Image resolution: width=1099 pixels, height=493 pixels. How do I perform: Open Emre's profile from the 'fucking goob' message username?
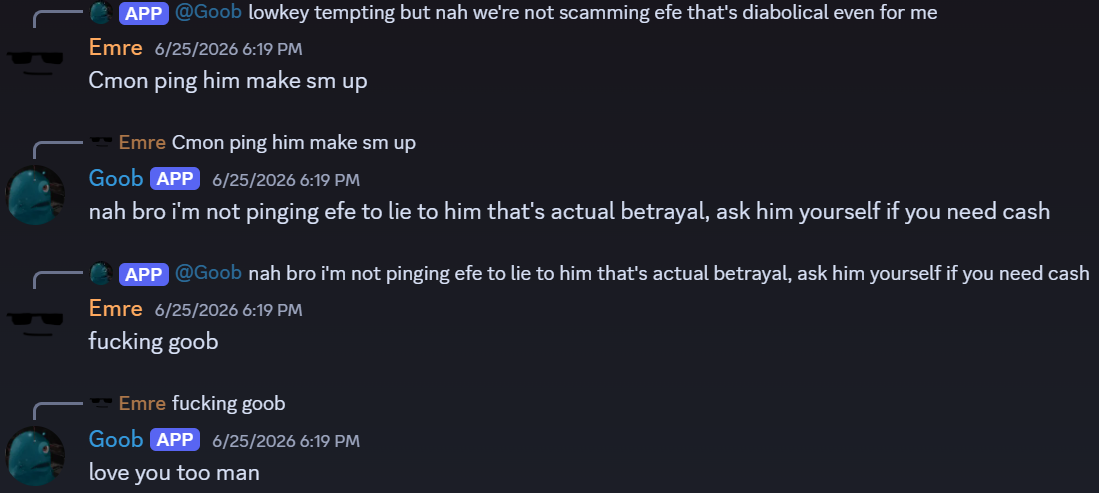(116, 309)
